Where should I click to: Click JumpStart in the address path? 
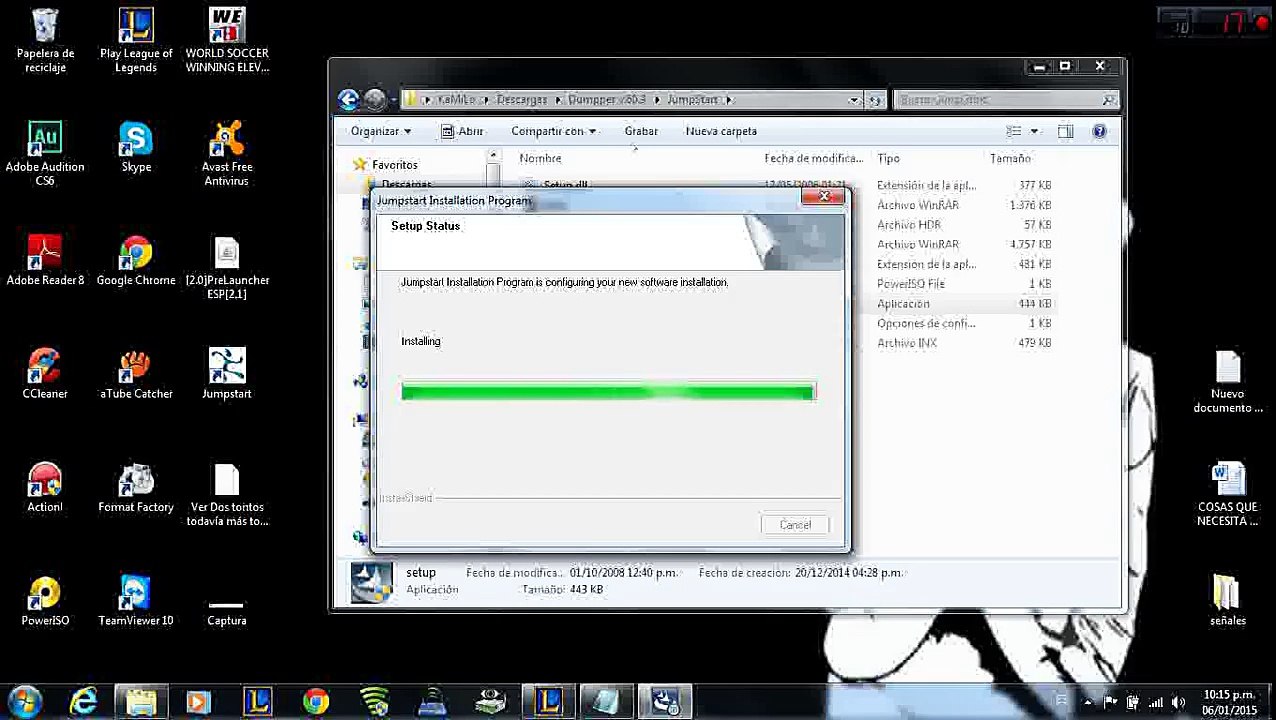click(693, 100)
